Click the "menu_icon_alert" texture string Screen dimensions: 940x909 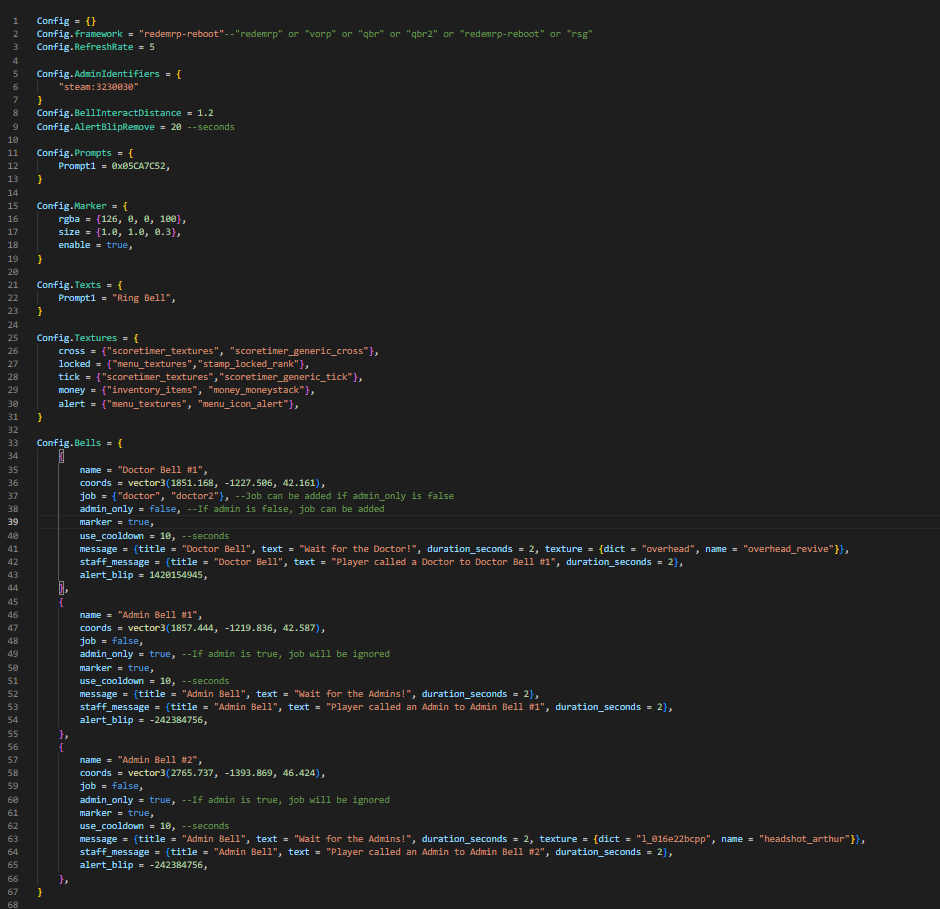click(x=246, y=403)
